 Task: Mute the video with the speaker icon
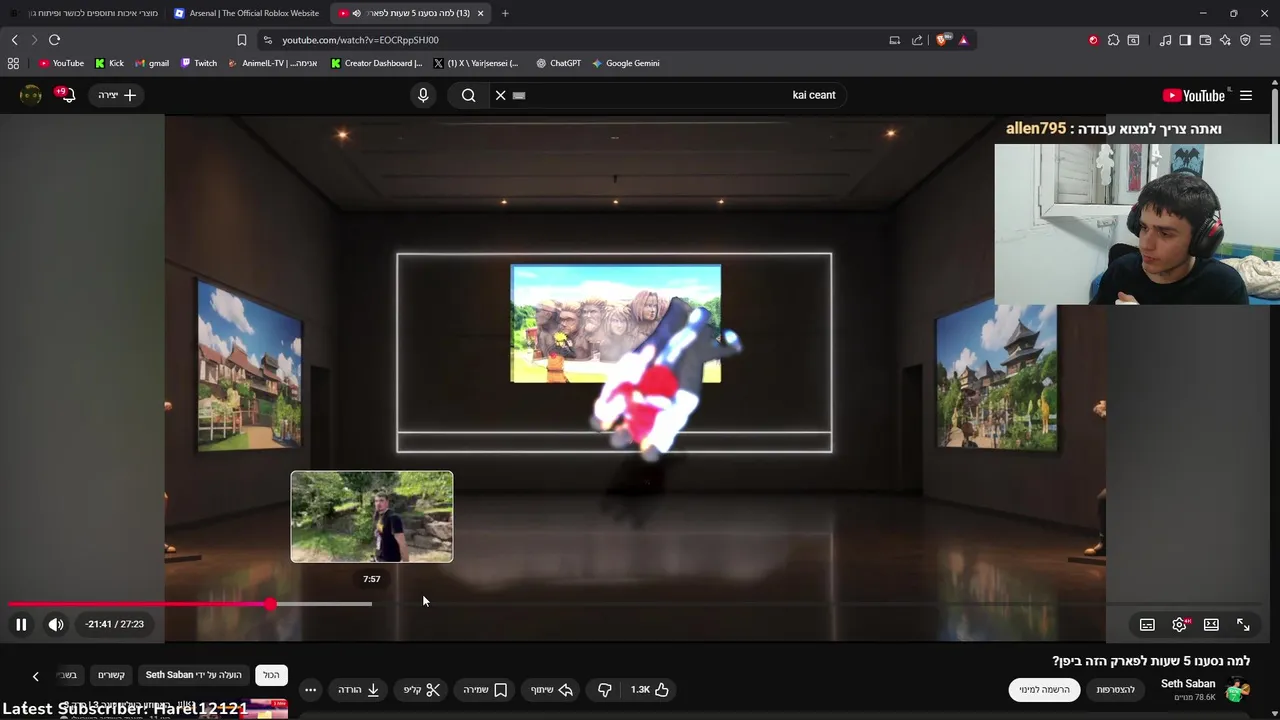click(x=56, y=624)
